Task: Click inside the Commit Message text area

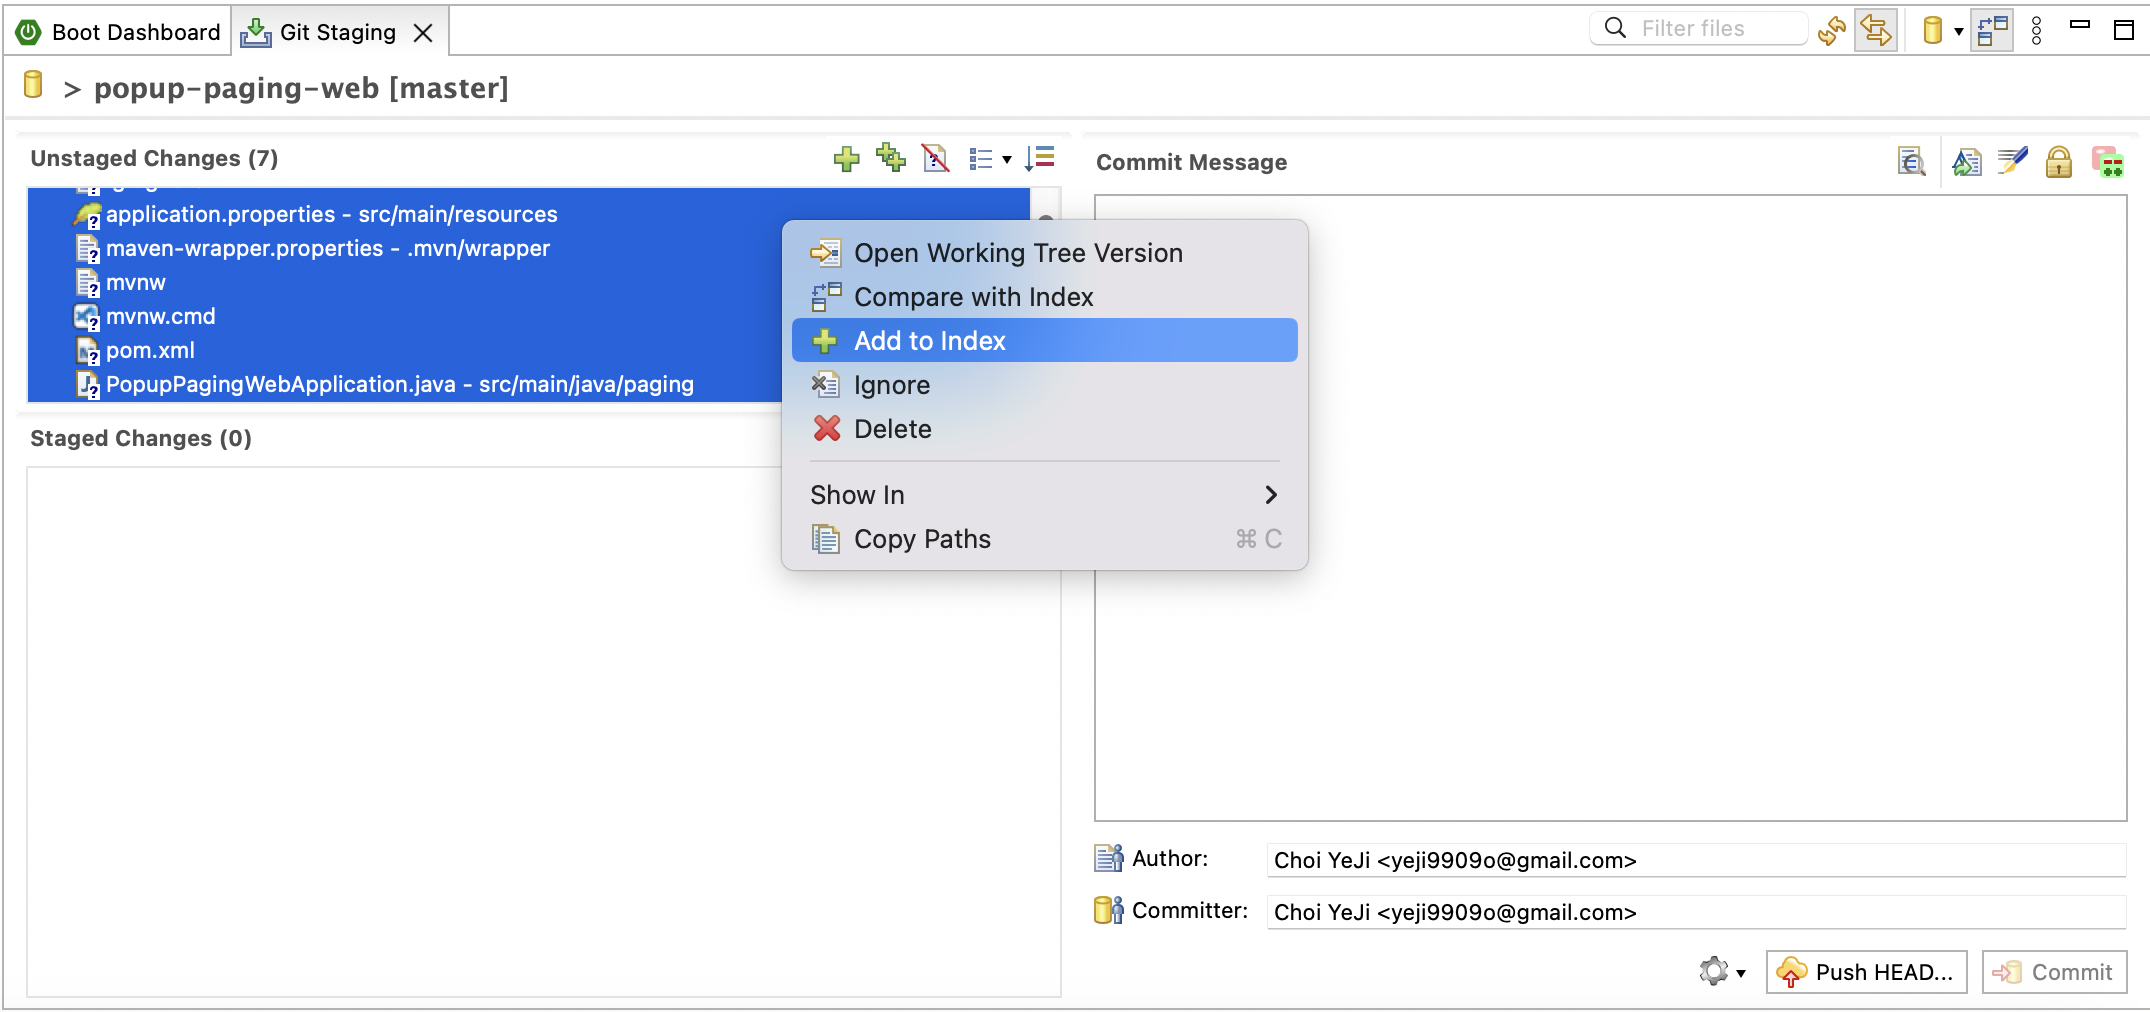Action: pos(1610,508)
